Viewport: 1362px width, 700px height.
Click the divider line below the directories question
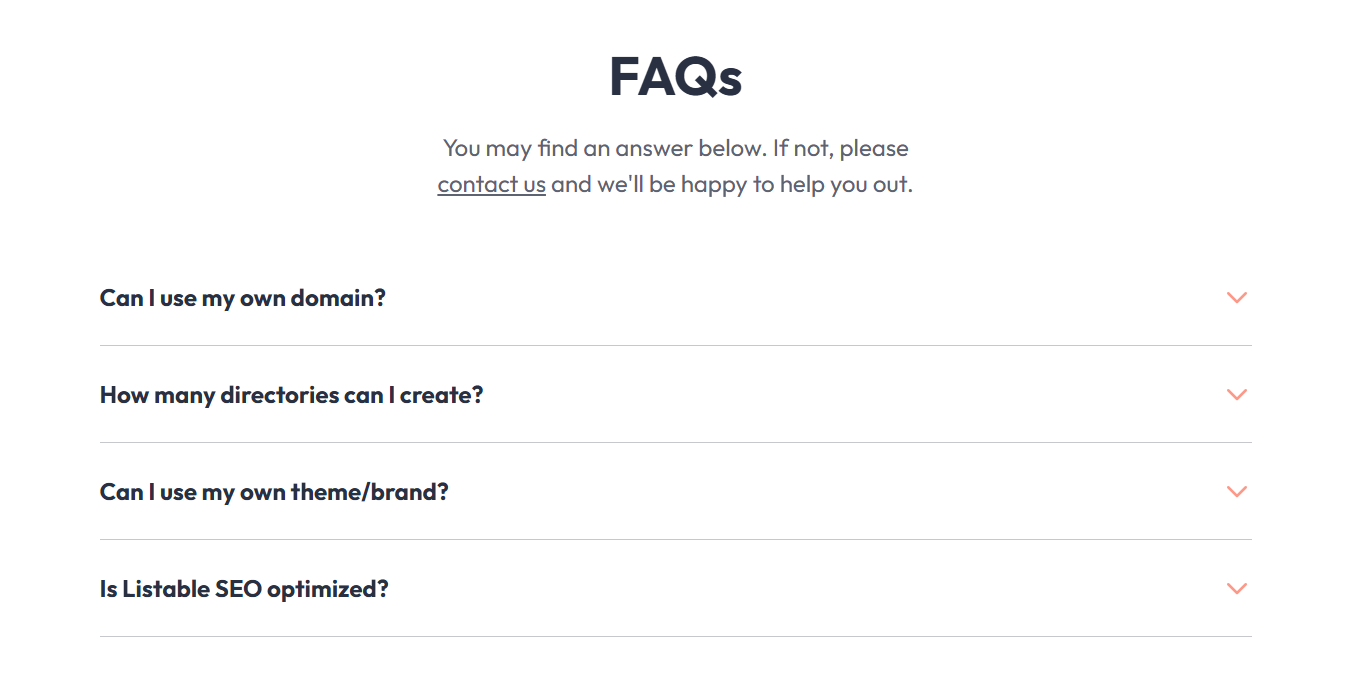coord(675,443)
